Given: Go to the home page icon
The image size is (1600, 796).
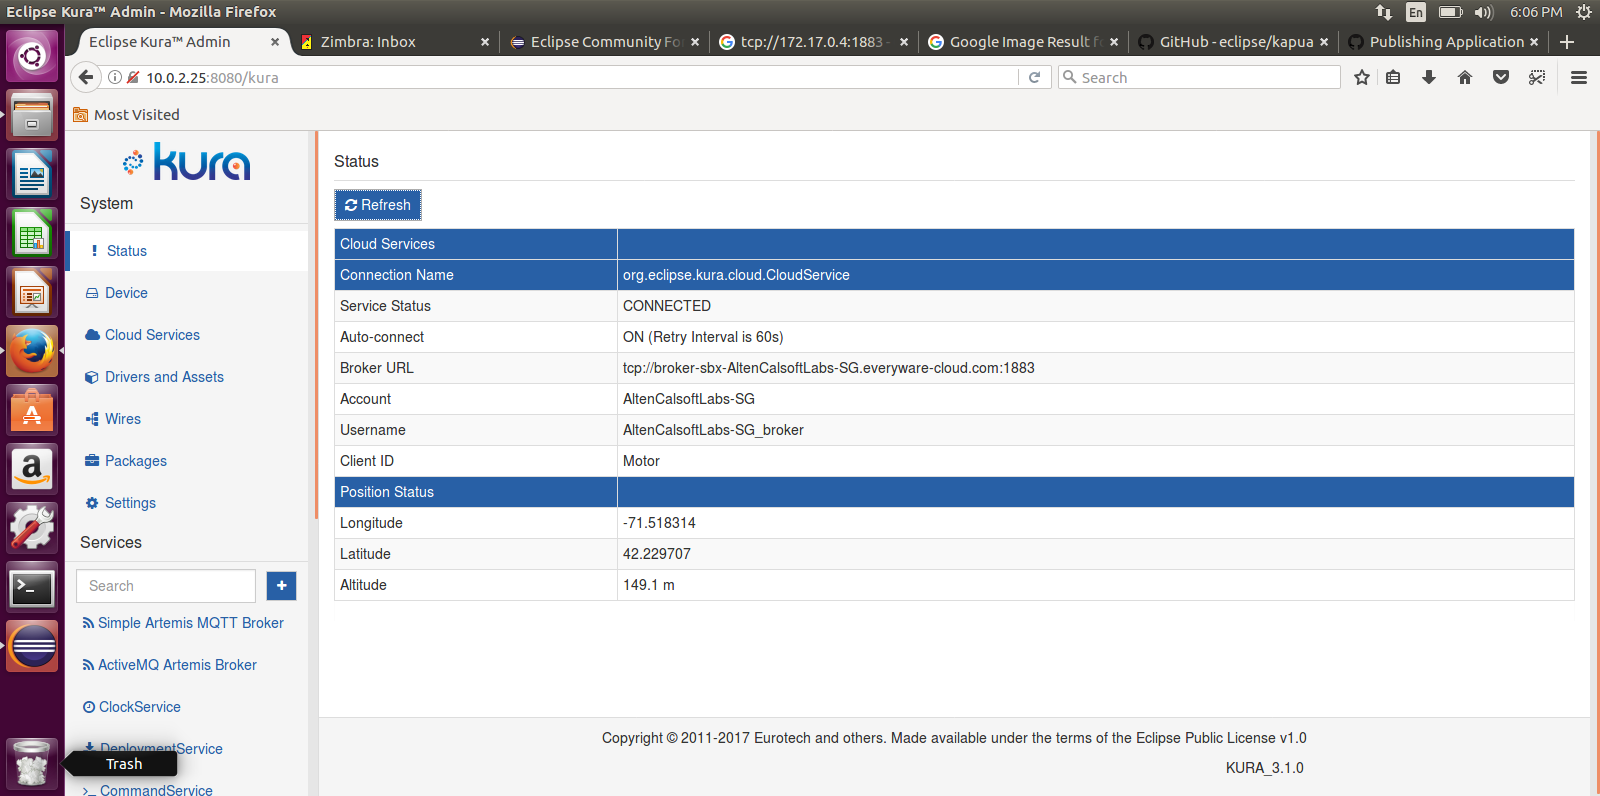Looking at the screenshot, I should coord(1465,77).
